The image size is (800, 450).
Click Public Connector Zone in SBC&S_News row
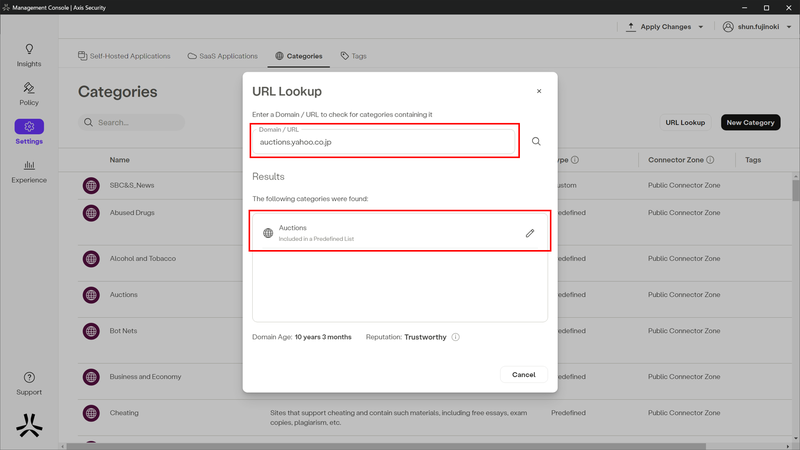[x=684, y=185]
